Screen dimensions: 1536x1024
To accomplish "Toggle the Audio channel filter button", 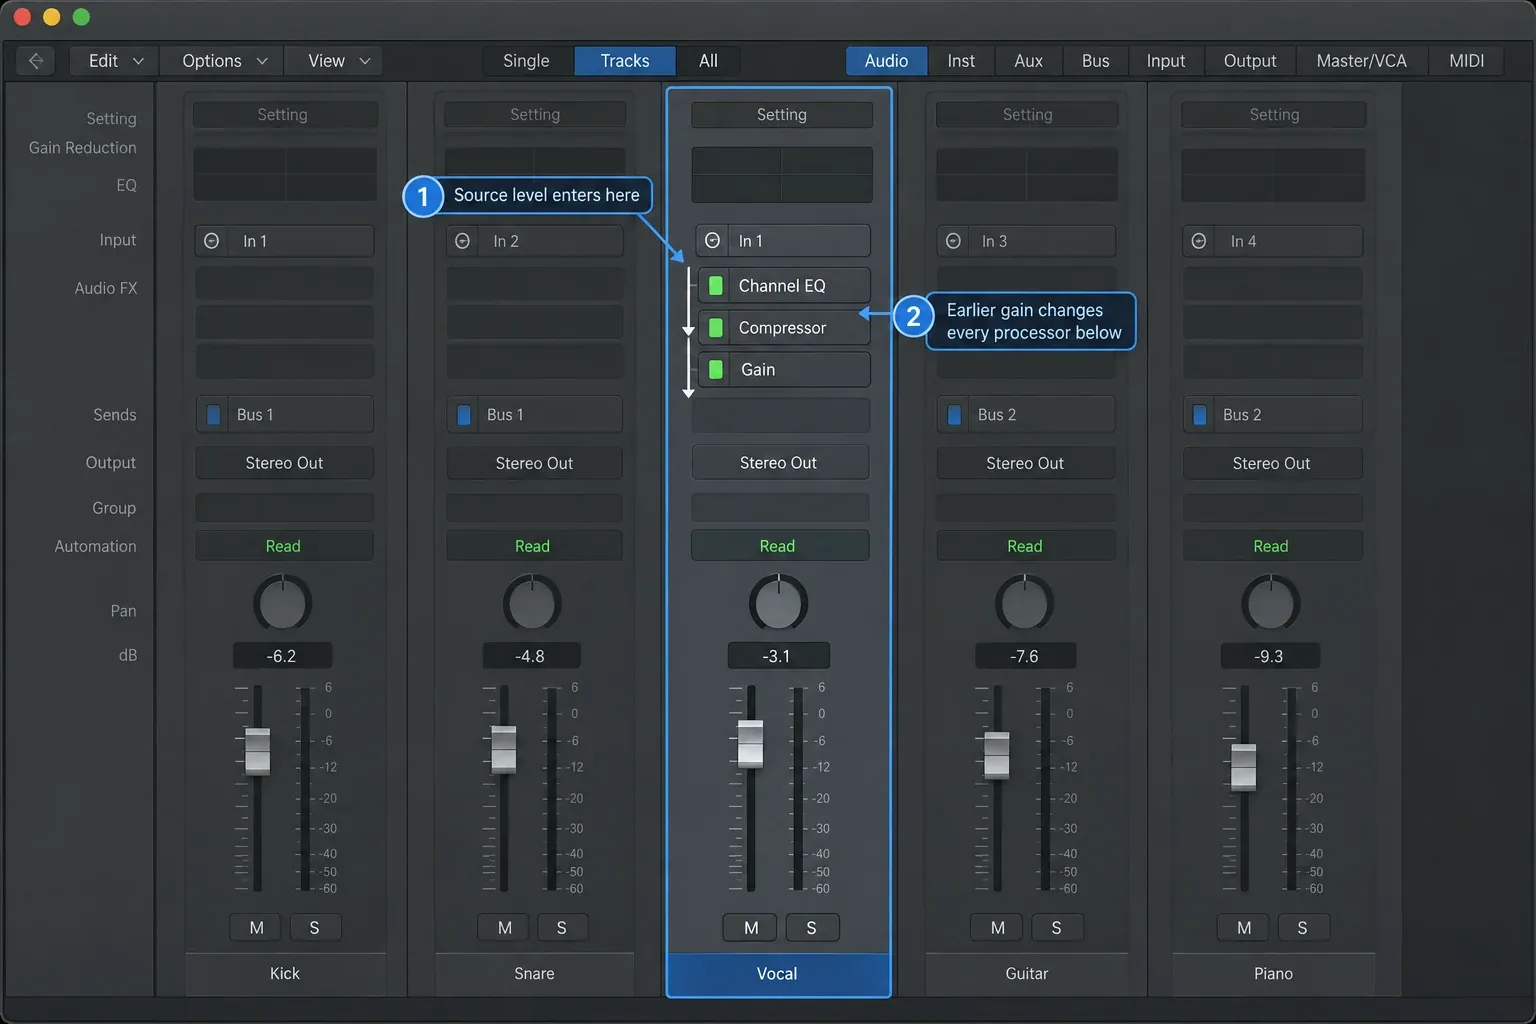I will coord(887,61).
